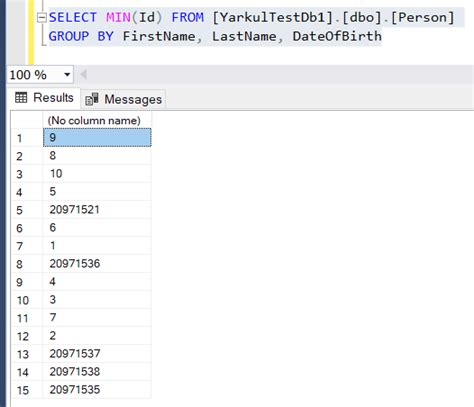474x407 pixels.
Task: Select the cell containing 20971521
Action: [x=97, y=209]
